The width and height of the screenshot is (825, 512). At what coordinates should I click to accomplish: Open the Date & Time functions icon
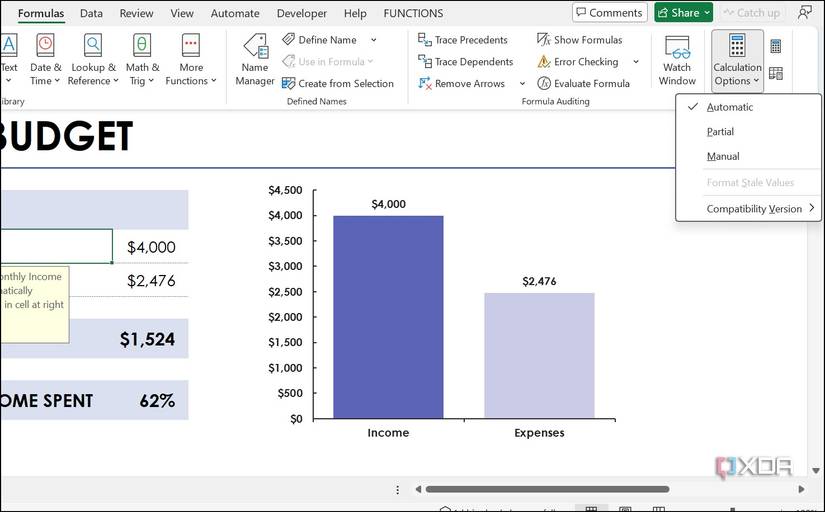click(45, 45)
